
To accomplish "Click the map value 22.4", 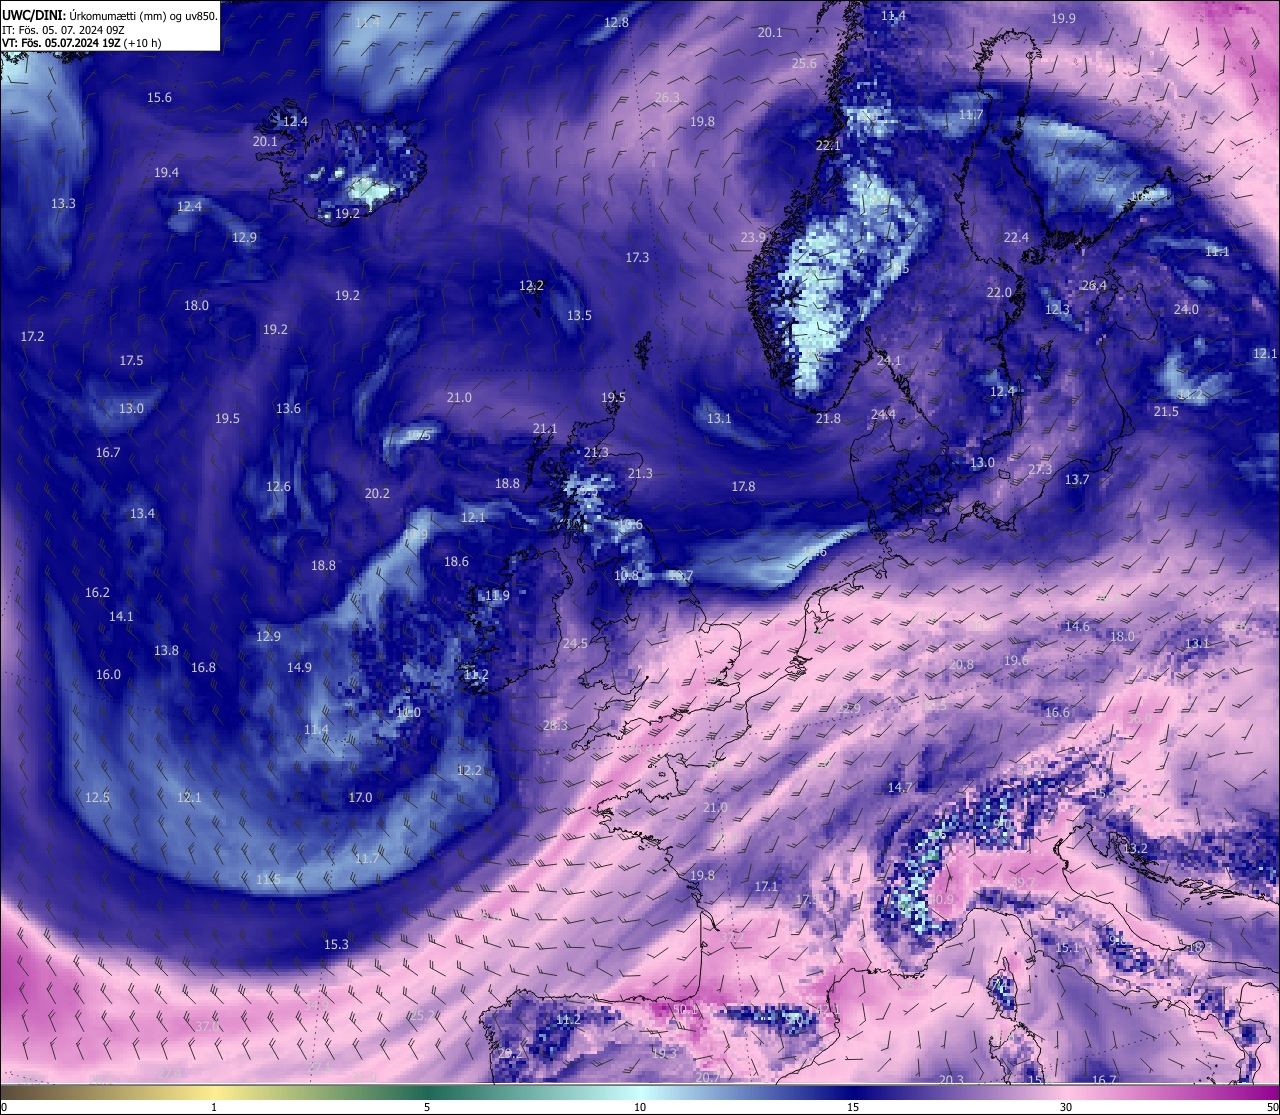I will click(1016, 237).
